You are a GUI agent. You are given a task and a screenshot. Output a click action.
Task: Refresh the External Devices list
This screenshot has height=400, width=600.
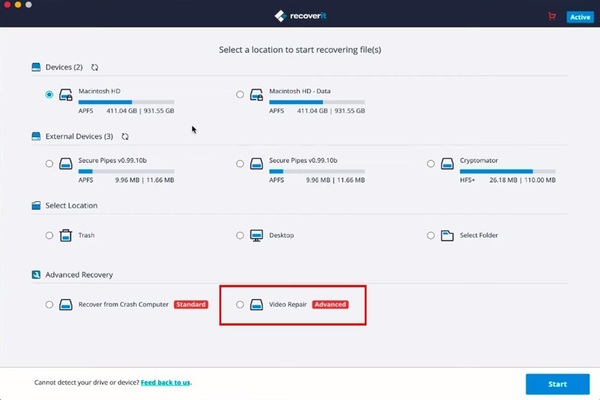(x=125, y=137)
